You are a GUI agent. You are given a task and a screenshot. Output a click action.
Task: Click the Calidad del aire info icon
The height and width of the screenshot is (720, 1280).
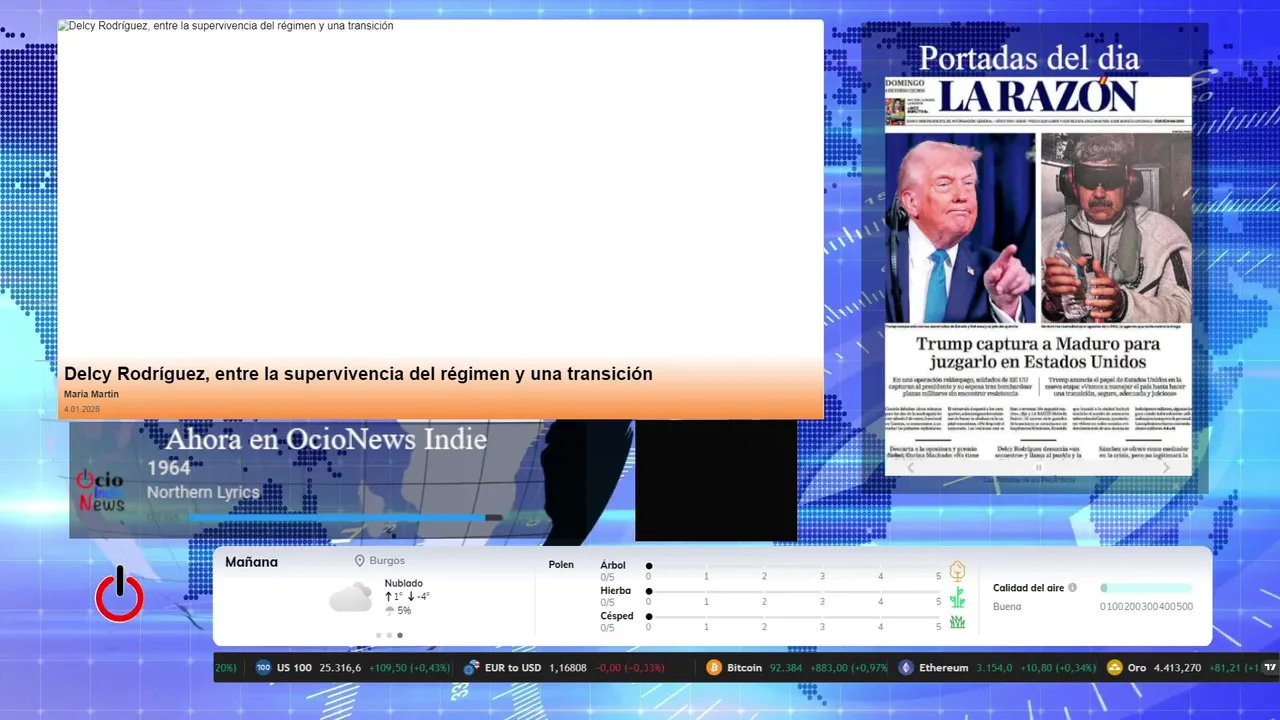click(x=1072, y=588)
